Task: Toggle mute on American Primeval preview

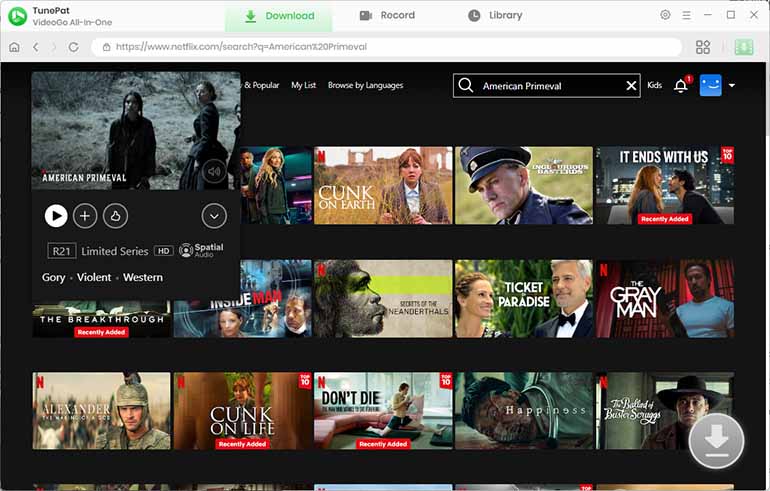Action: (x=213, y=171)
